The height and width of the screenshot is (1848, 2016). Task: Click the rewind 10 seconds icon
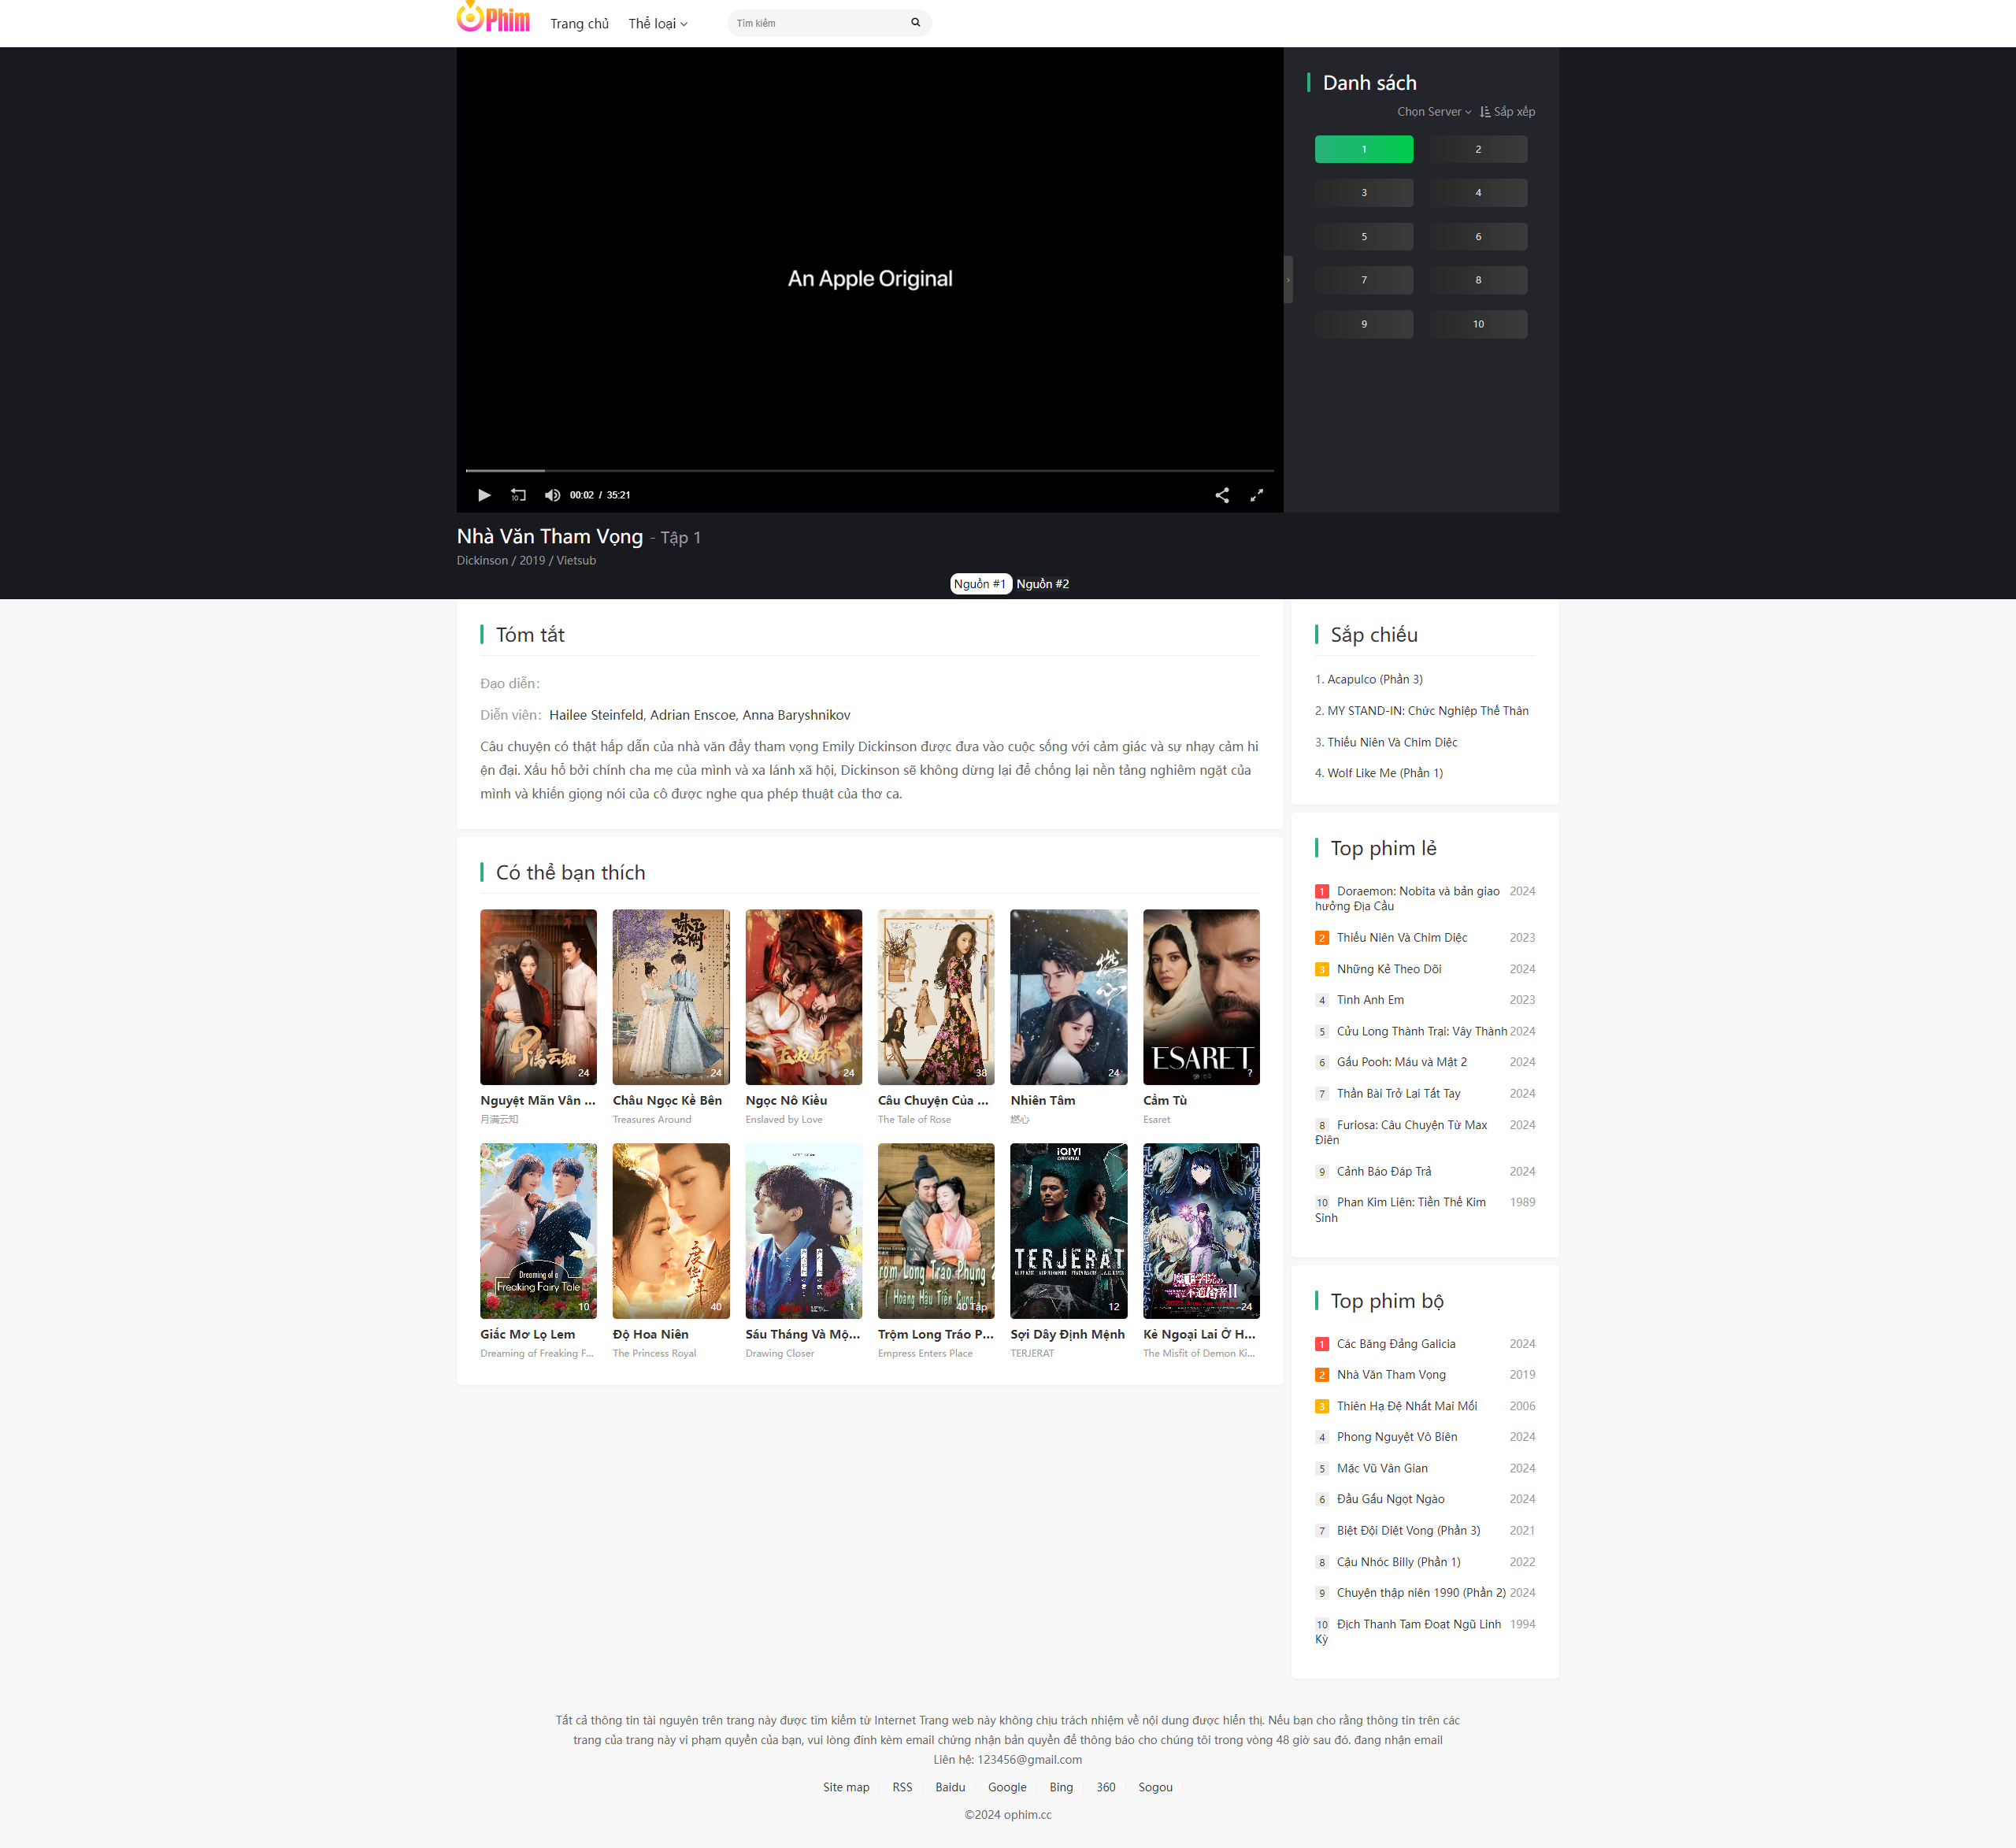click(518, 495)
